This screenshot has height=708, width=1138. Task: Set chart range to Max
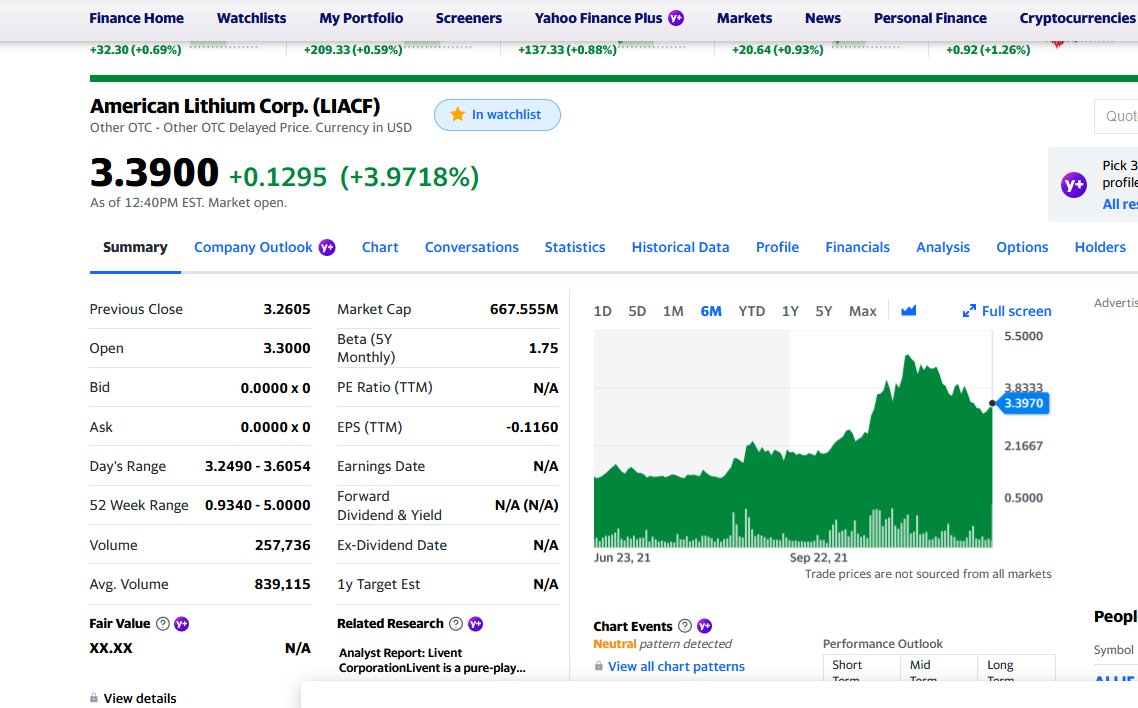pyautogui.click(x=863, y=311)
